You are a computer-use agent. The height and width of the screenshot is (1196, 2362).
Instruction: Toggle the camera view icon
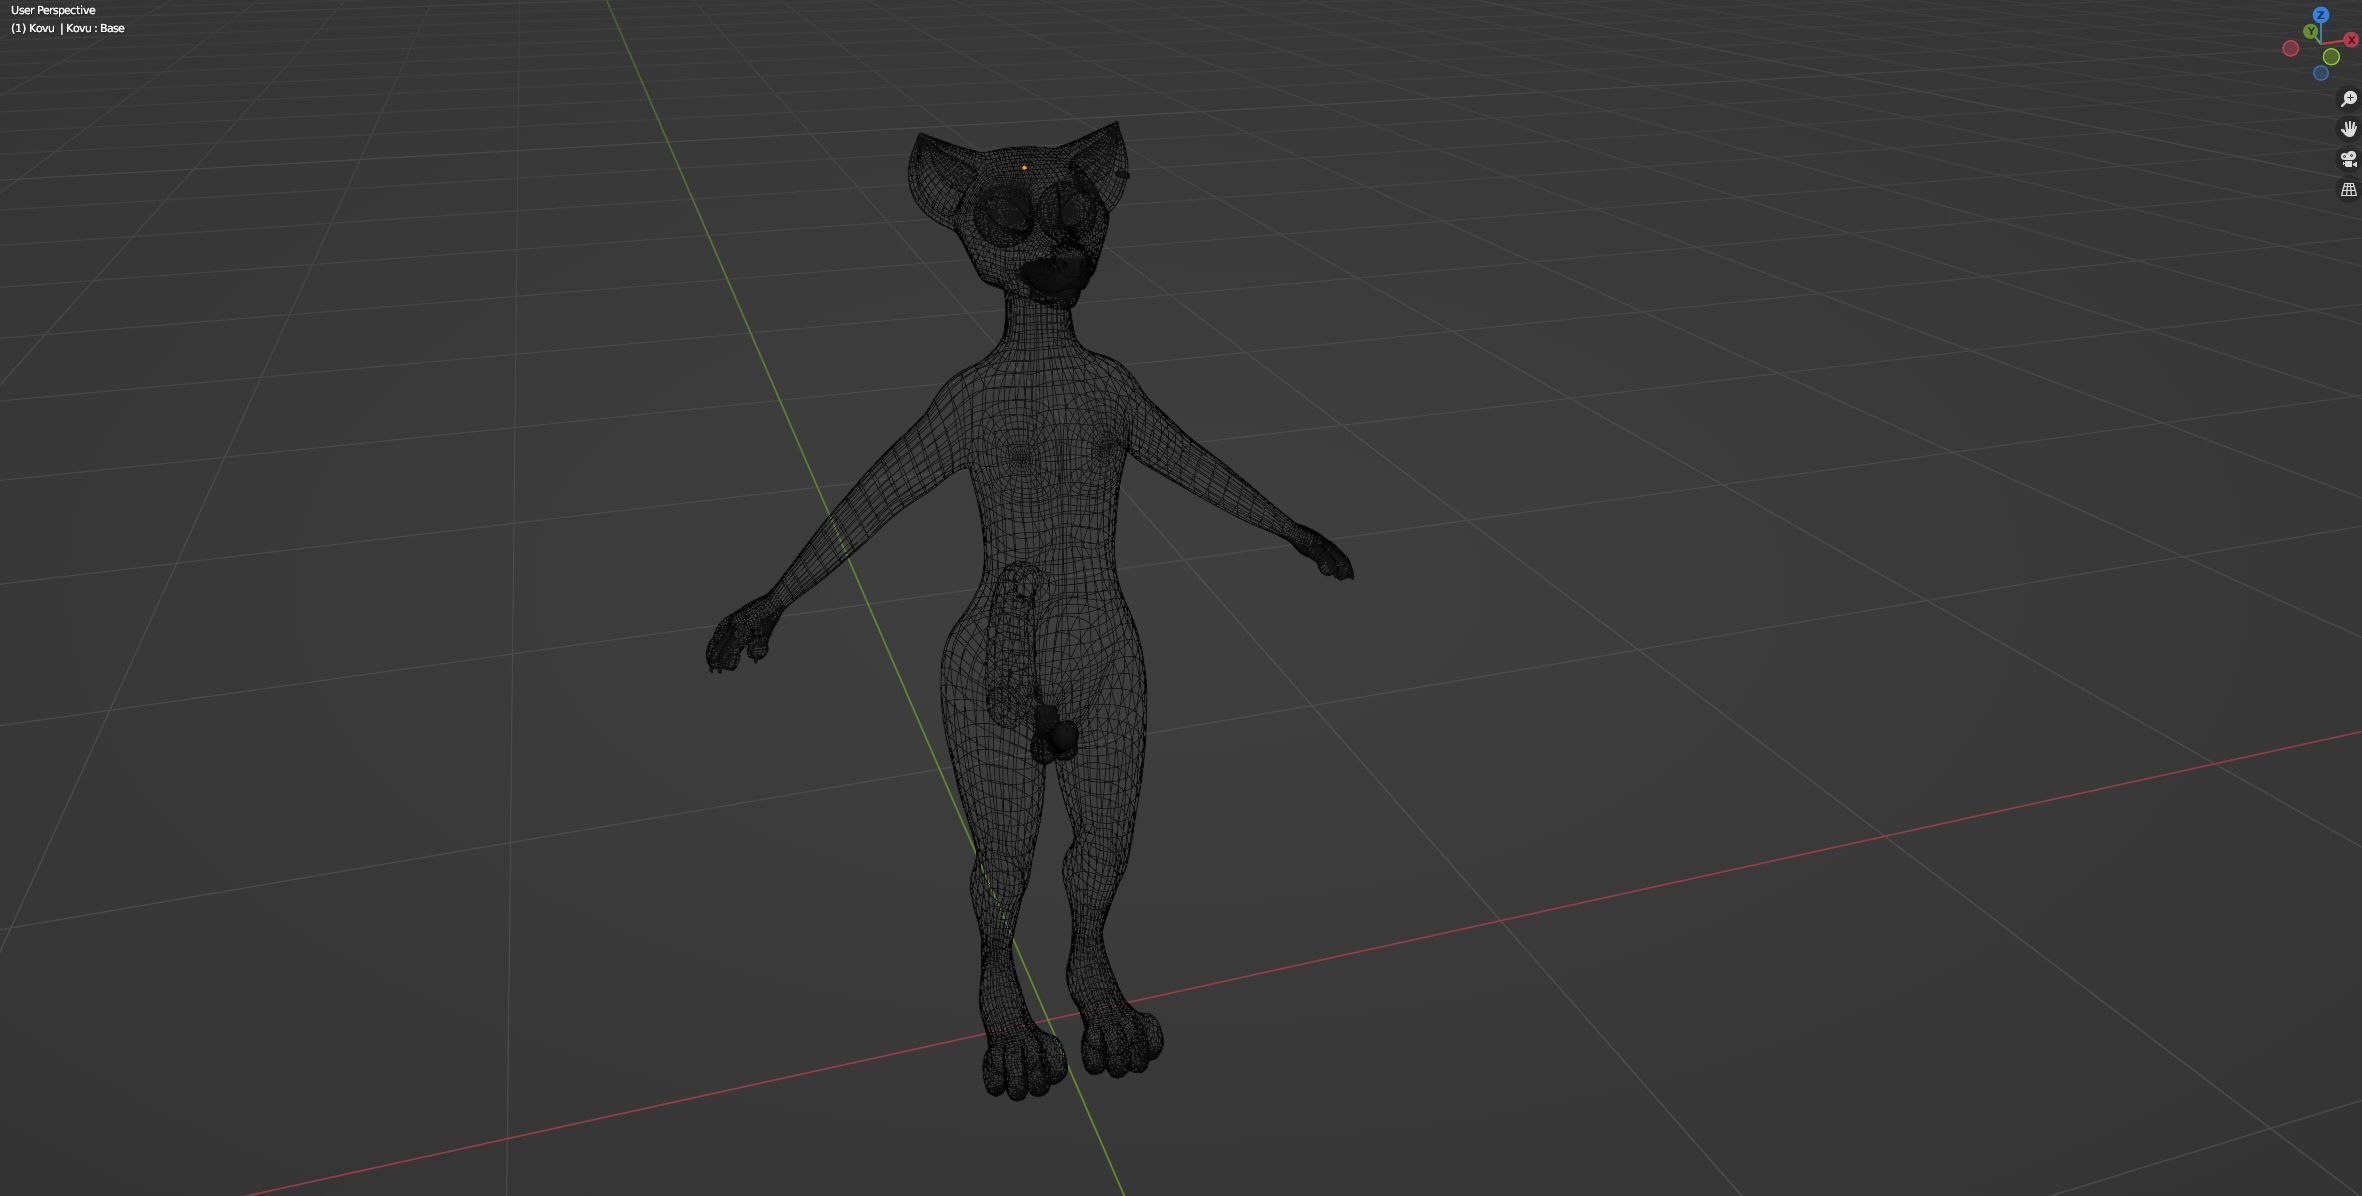point(2348,159)
